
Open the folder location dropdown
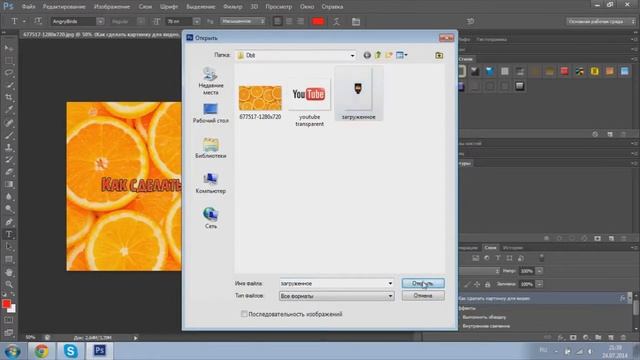click(352, 56)
